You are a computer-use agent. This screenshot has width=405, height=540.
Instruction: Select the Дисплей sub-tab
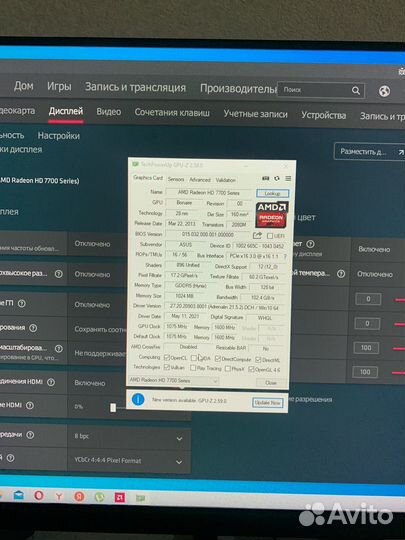pos(66,111)
